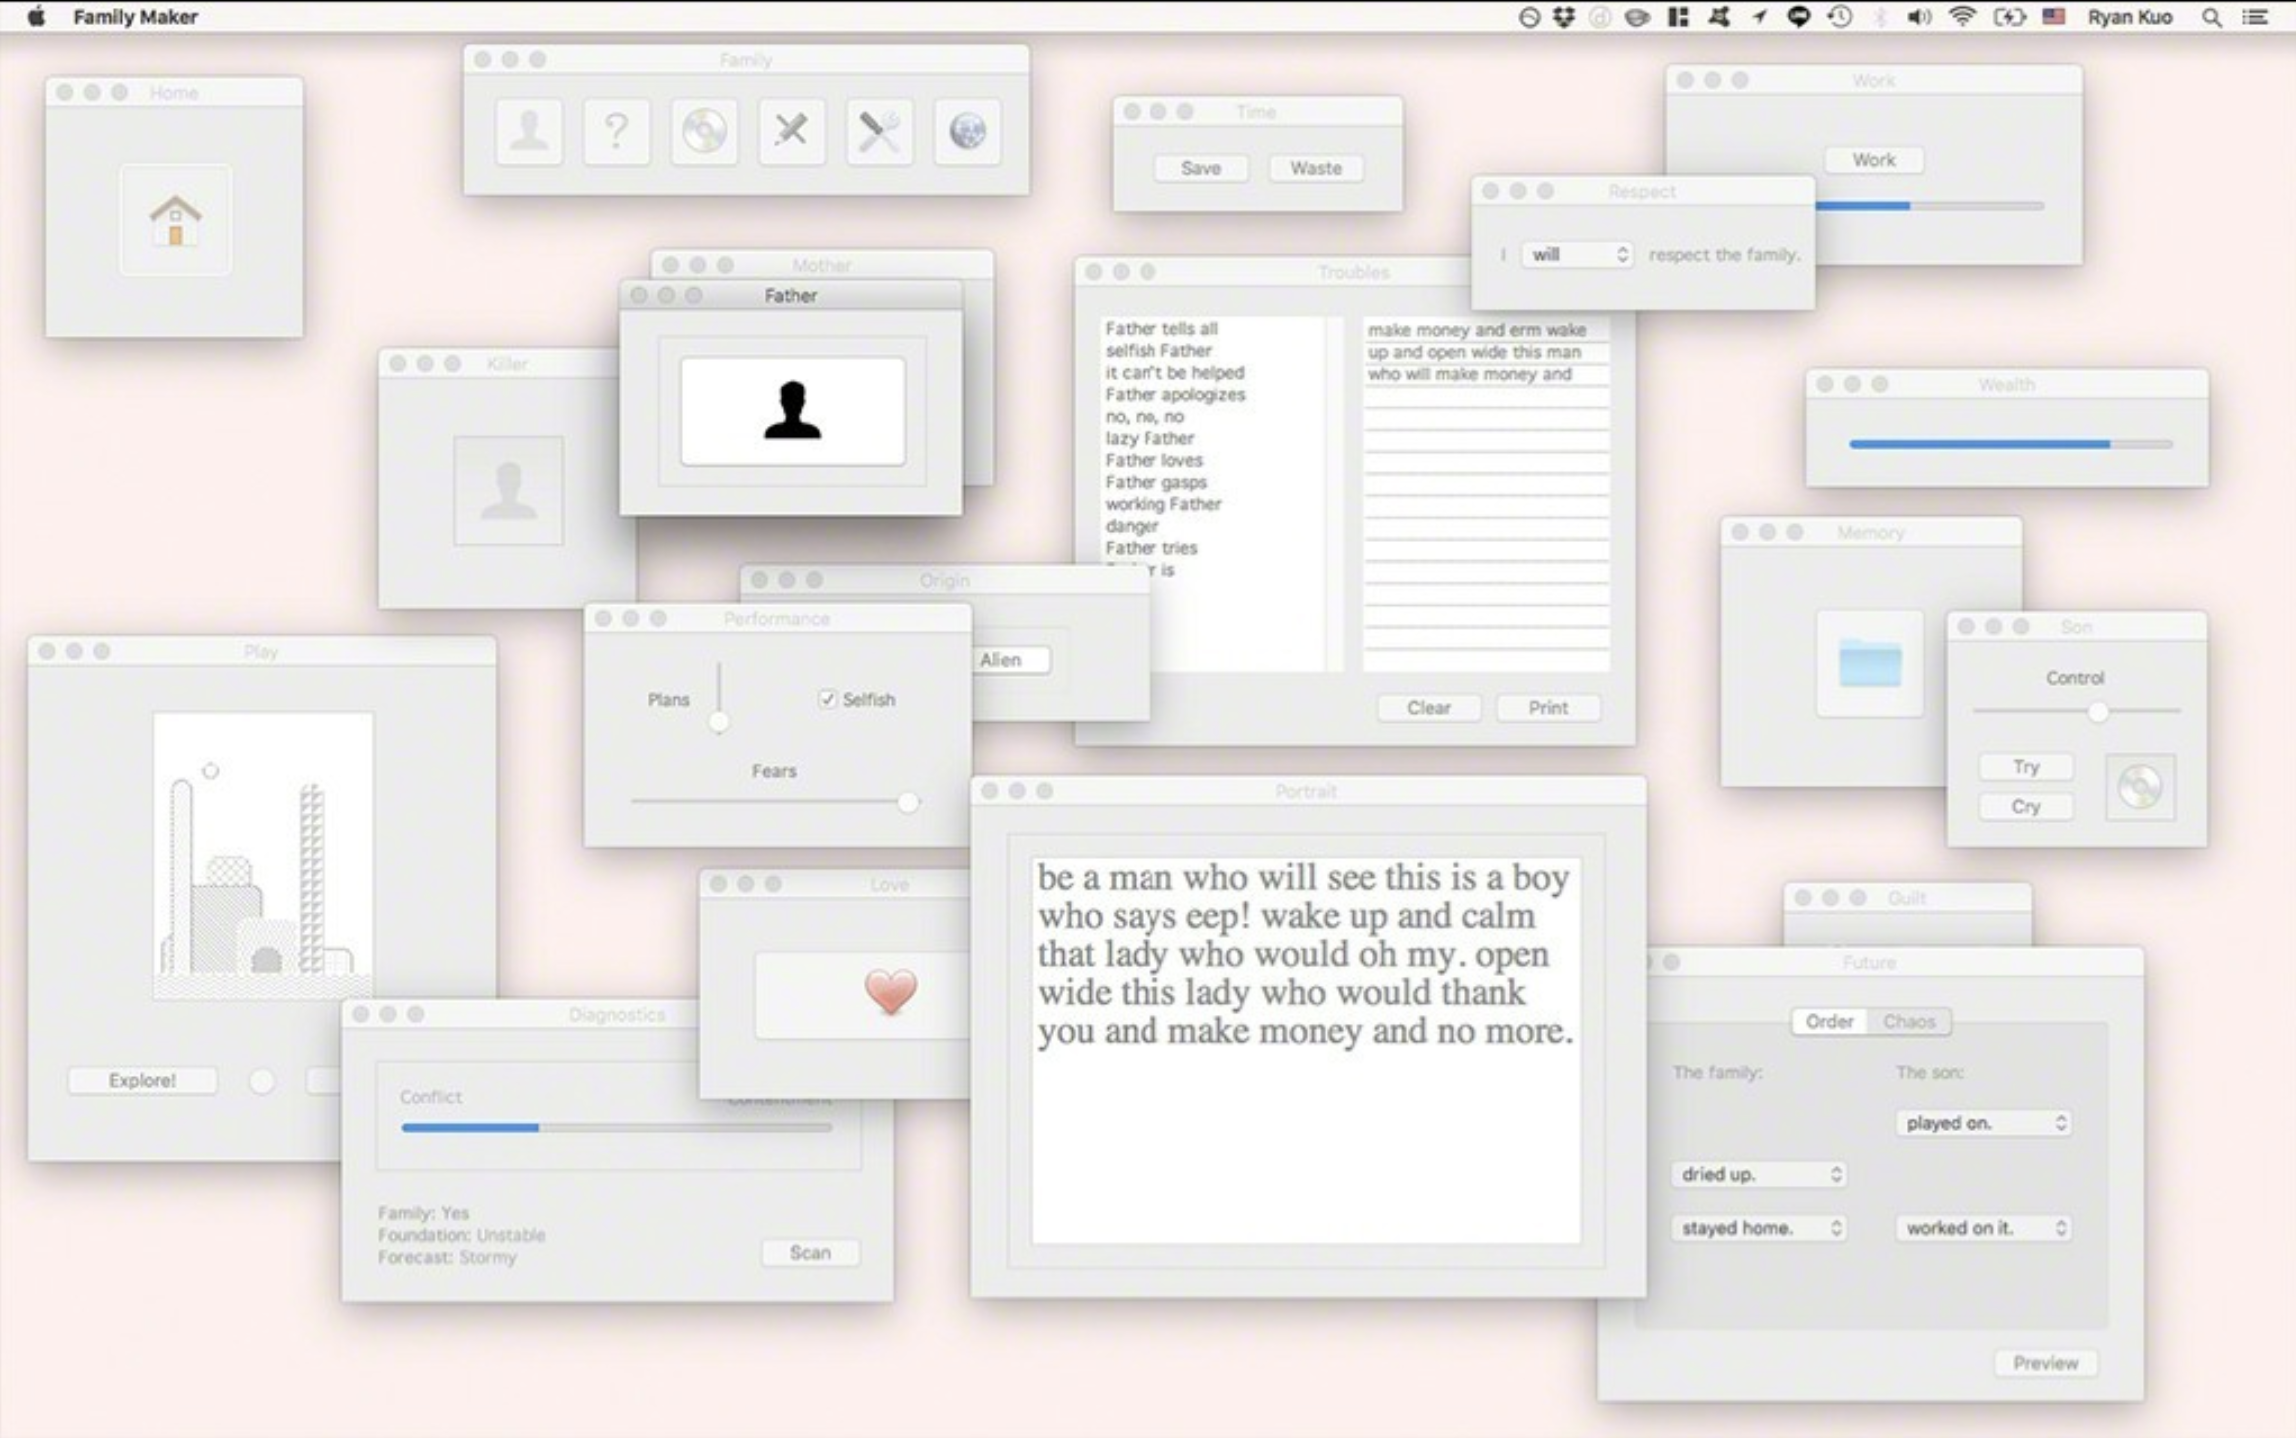The width and height of the screenshot is (2296, 1438).
Task: Click the globe icon in Family toolbar
Action: (967, 131)
